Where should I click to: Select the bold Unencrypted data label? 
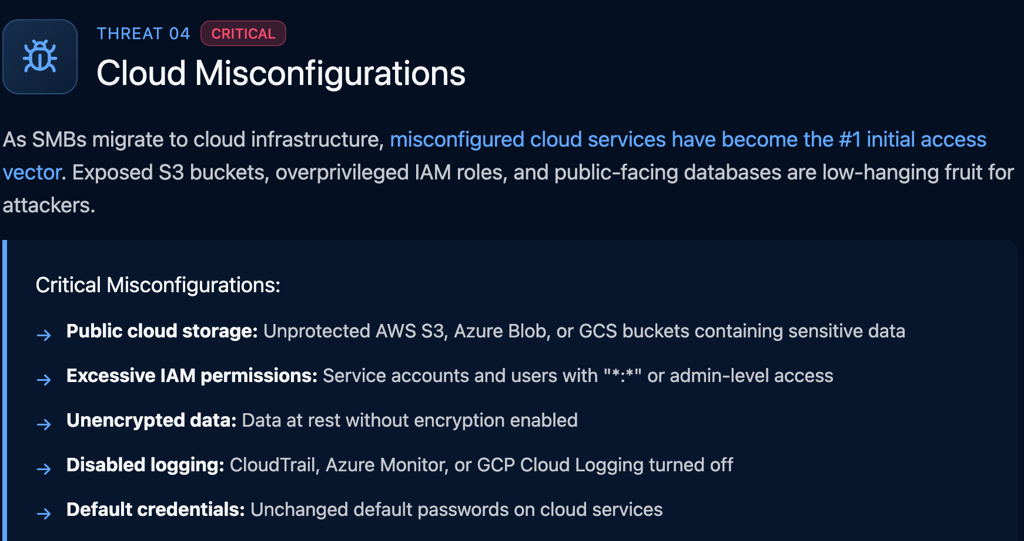tap(151, 420)
